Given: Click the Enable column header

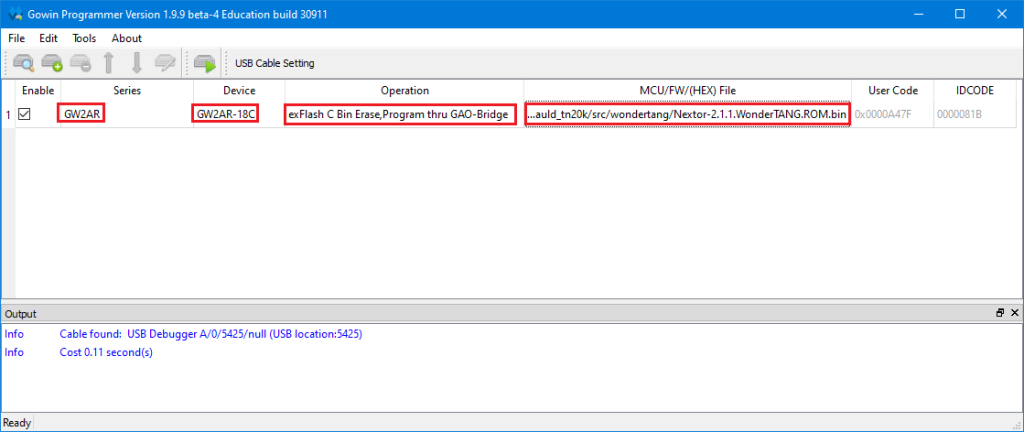Looking at the screenshot, I should (x=38, y=91).
